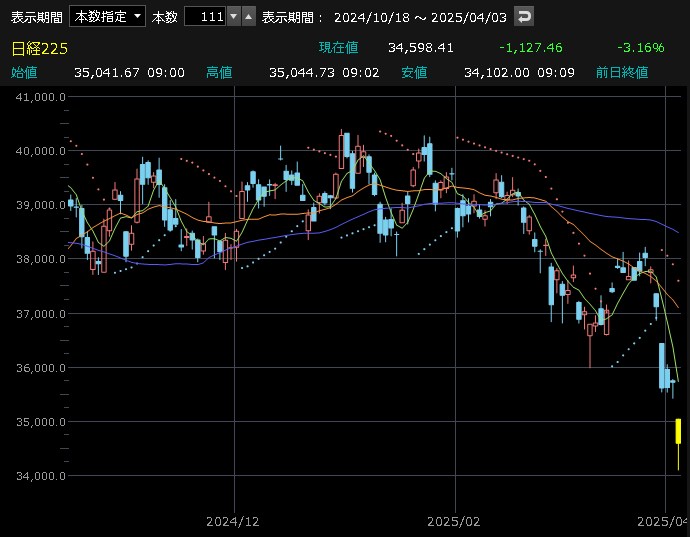Click the 38,000.0 price axis label
Viewport: 690px width, 537px height.
tap(40, 259)
